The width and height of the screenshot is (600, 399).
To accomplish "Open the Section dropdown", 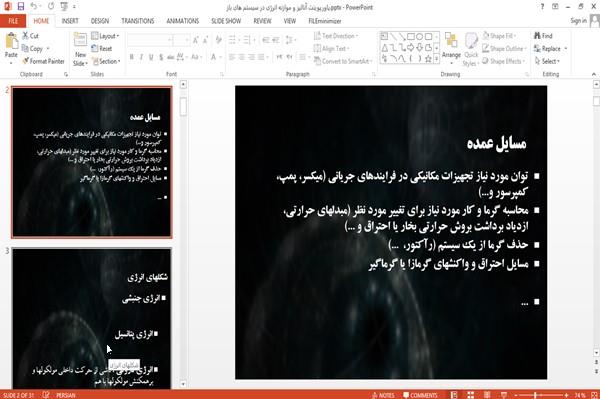I will click(106, 61).
